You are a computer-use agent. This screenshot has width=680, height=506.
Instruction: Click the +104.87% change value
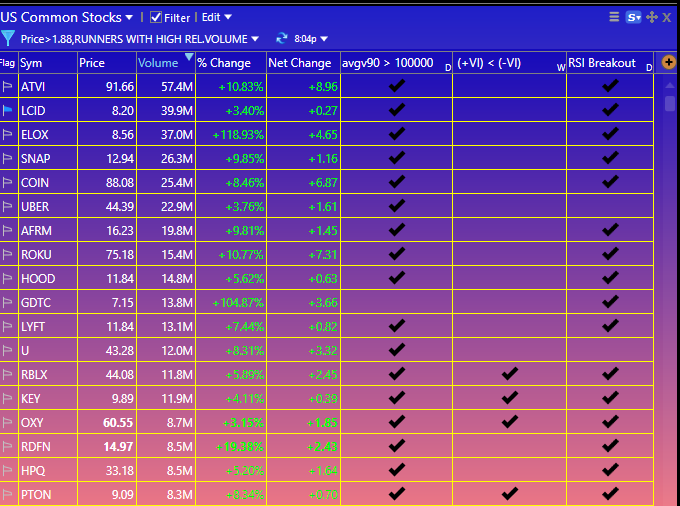pos(238,303)
